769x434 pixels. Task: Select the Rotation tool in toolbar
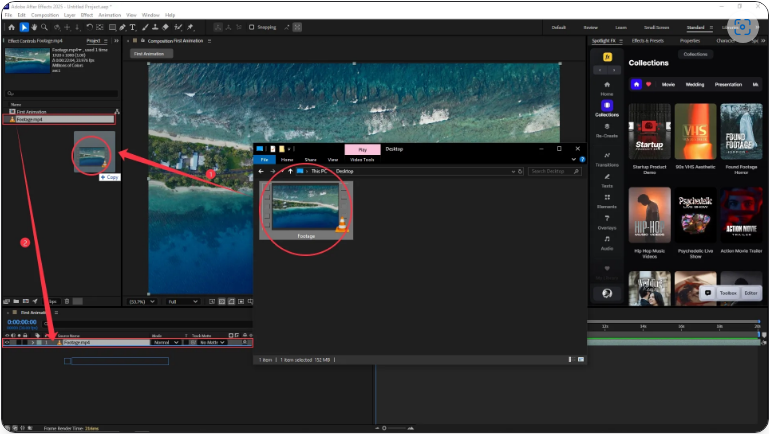89,27
